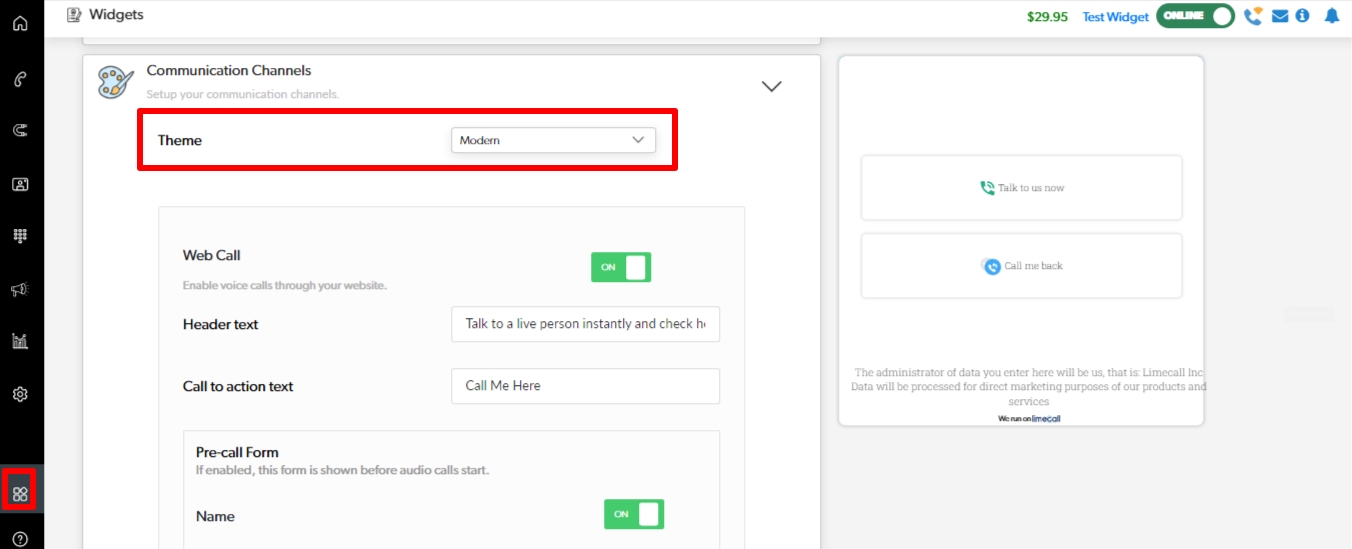Open the bar chart analytics icon
Viewport: 1352px width, 549px height.
click(x=20, y=341)
